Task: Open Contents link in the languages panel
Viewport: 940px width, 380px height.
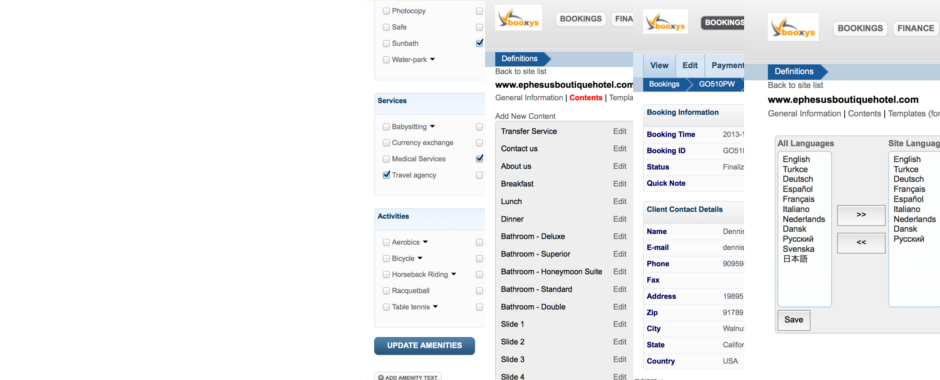Action: (864, 113)
